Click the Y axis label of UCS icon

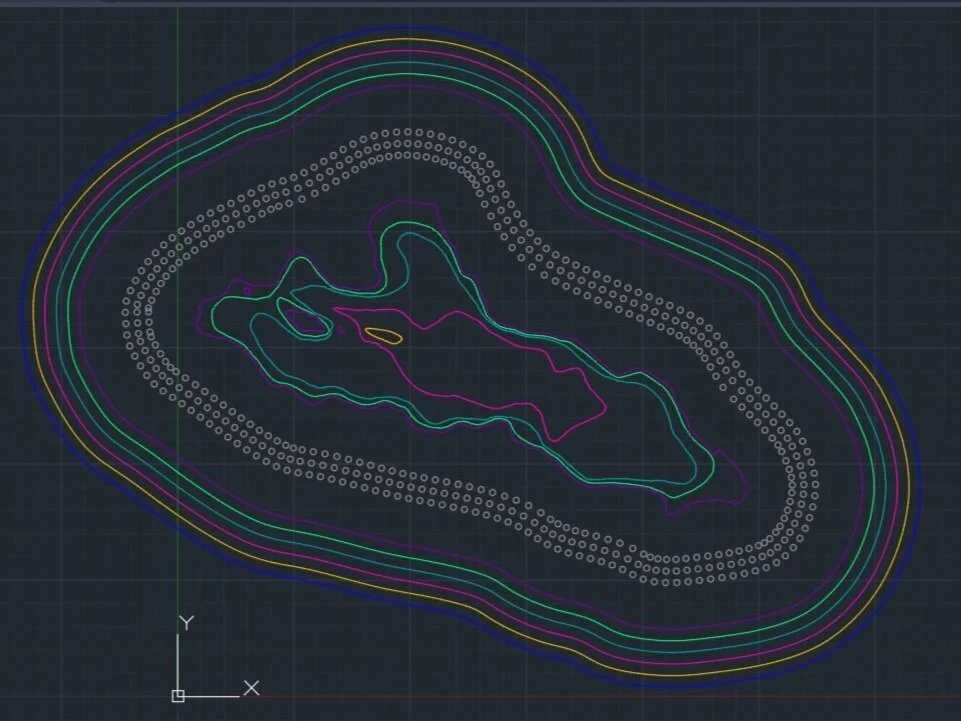[x=185, y=620]
